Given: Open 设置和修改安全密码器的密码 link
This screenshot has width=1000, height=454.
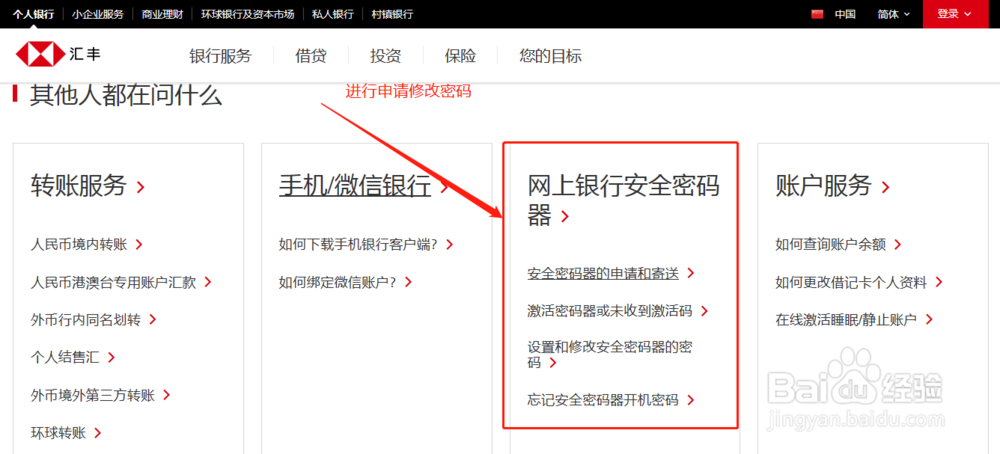Looking at the screenshot, I should (x=610, y=355).
